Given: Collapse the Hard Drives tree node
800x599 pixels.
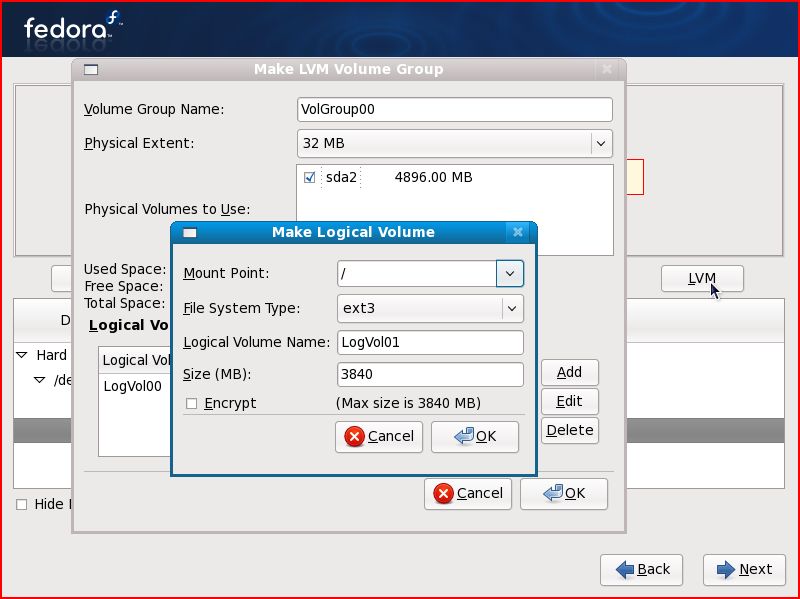Looking at the screenshot, I should 22,355.
